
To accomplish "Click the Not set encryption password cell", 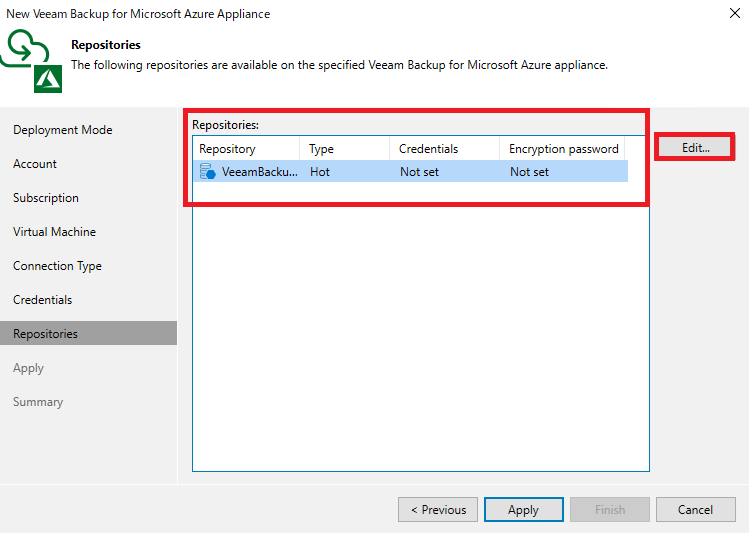I will click(529, 172).
